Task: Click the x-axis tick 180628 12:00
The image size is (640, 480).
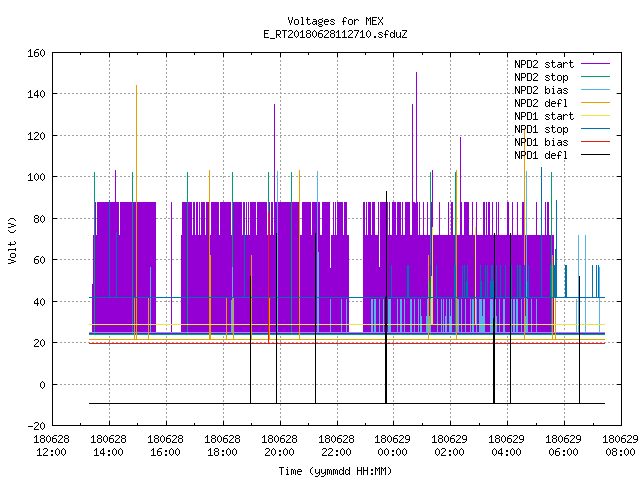Action: pos(51,446)
